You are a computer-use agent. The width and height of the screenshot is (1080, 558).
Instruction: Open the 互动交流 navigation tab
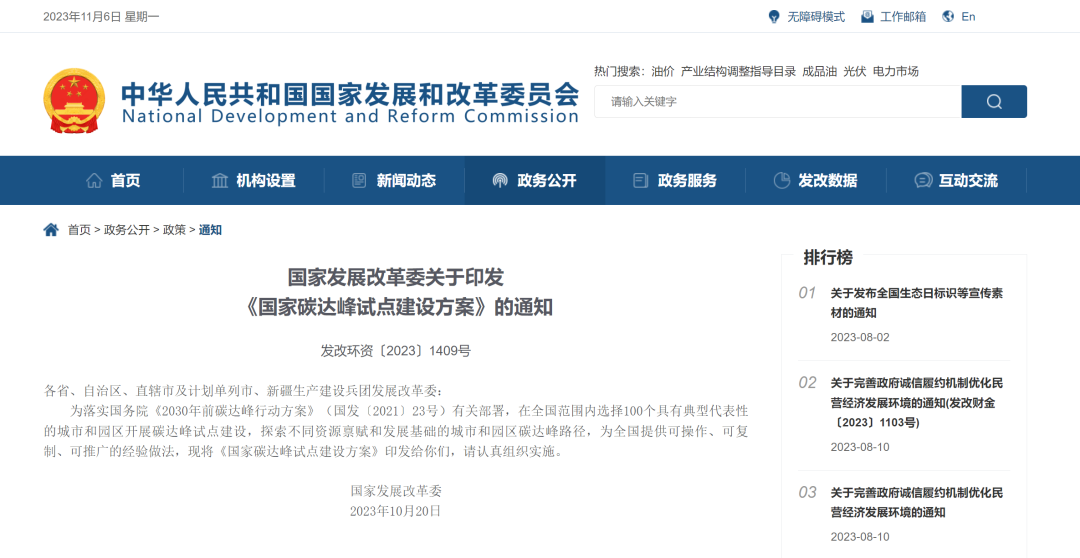[x=956, y=180]
